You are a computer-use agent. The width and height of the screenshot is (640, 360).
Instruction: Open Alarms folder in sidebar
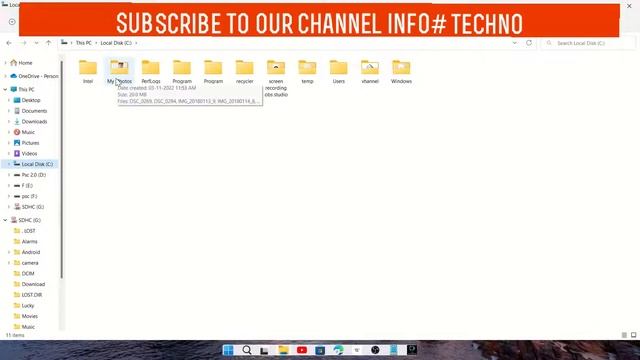click(x=29, y=242)
